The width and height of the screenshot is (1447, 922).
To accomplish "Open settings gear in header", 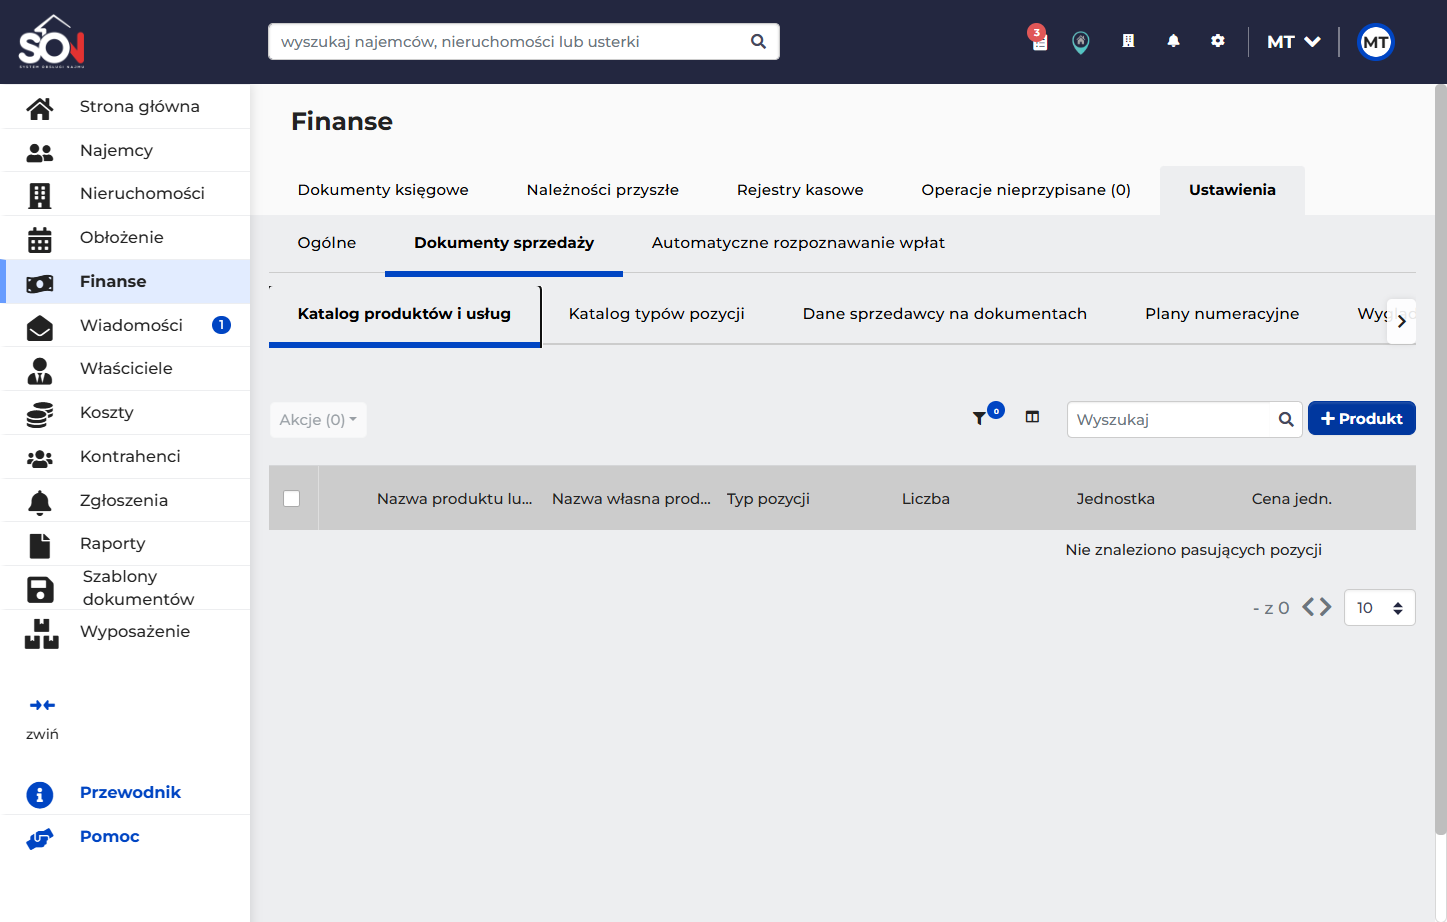I will tap(1217, 41).
